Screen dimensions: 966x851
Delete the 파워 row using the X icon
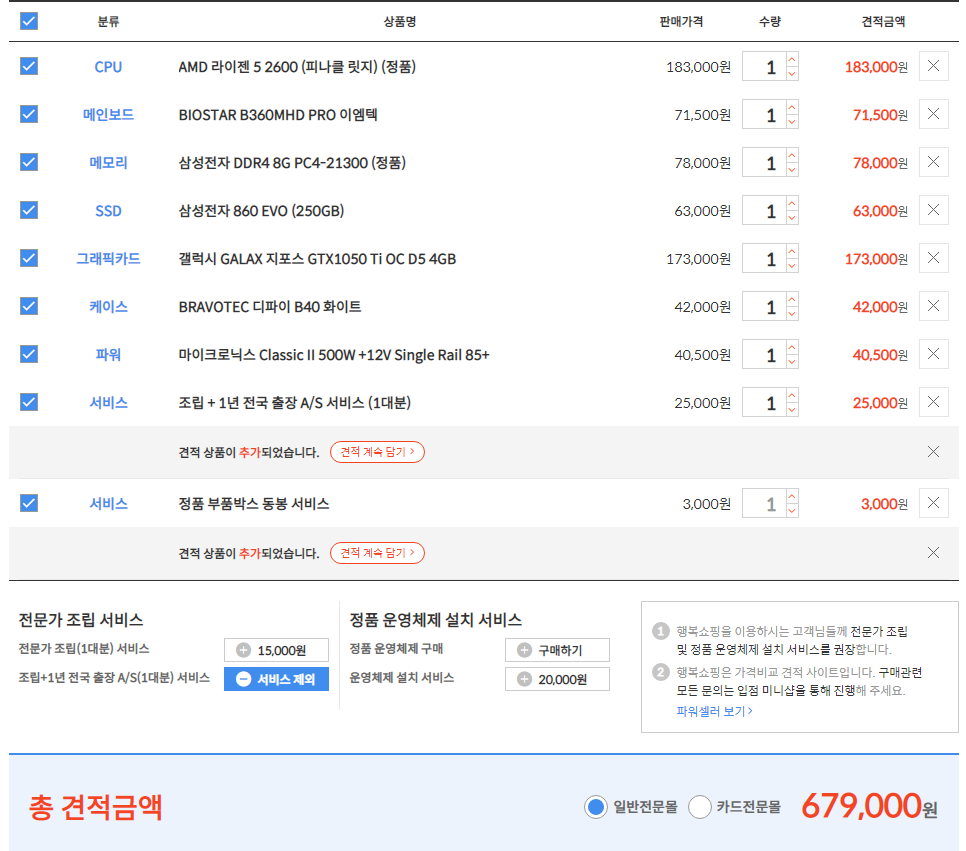click(933, 354)
